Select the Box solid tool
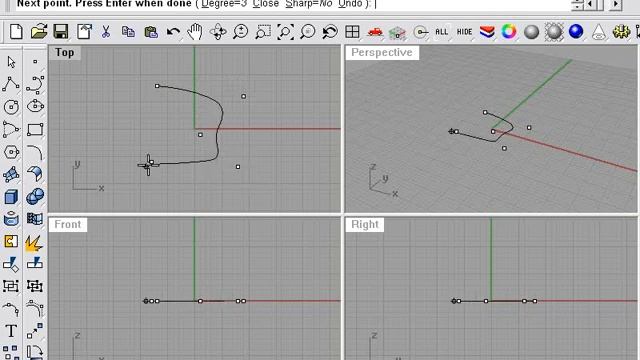The width and height of the screenshot is (640, 360). 11,197
